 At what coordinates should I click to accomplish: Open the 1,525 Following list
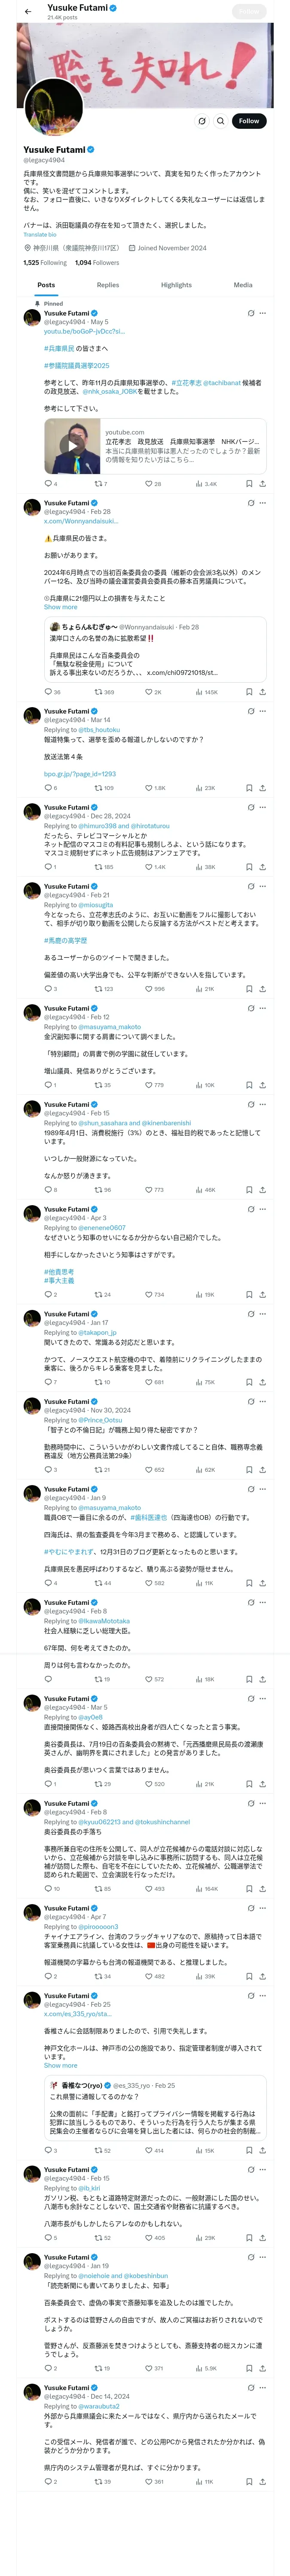coord(45,263)
